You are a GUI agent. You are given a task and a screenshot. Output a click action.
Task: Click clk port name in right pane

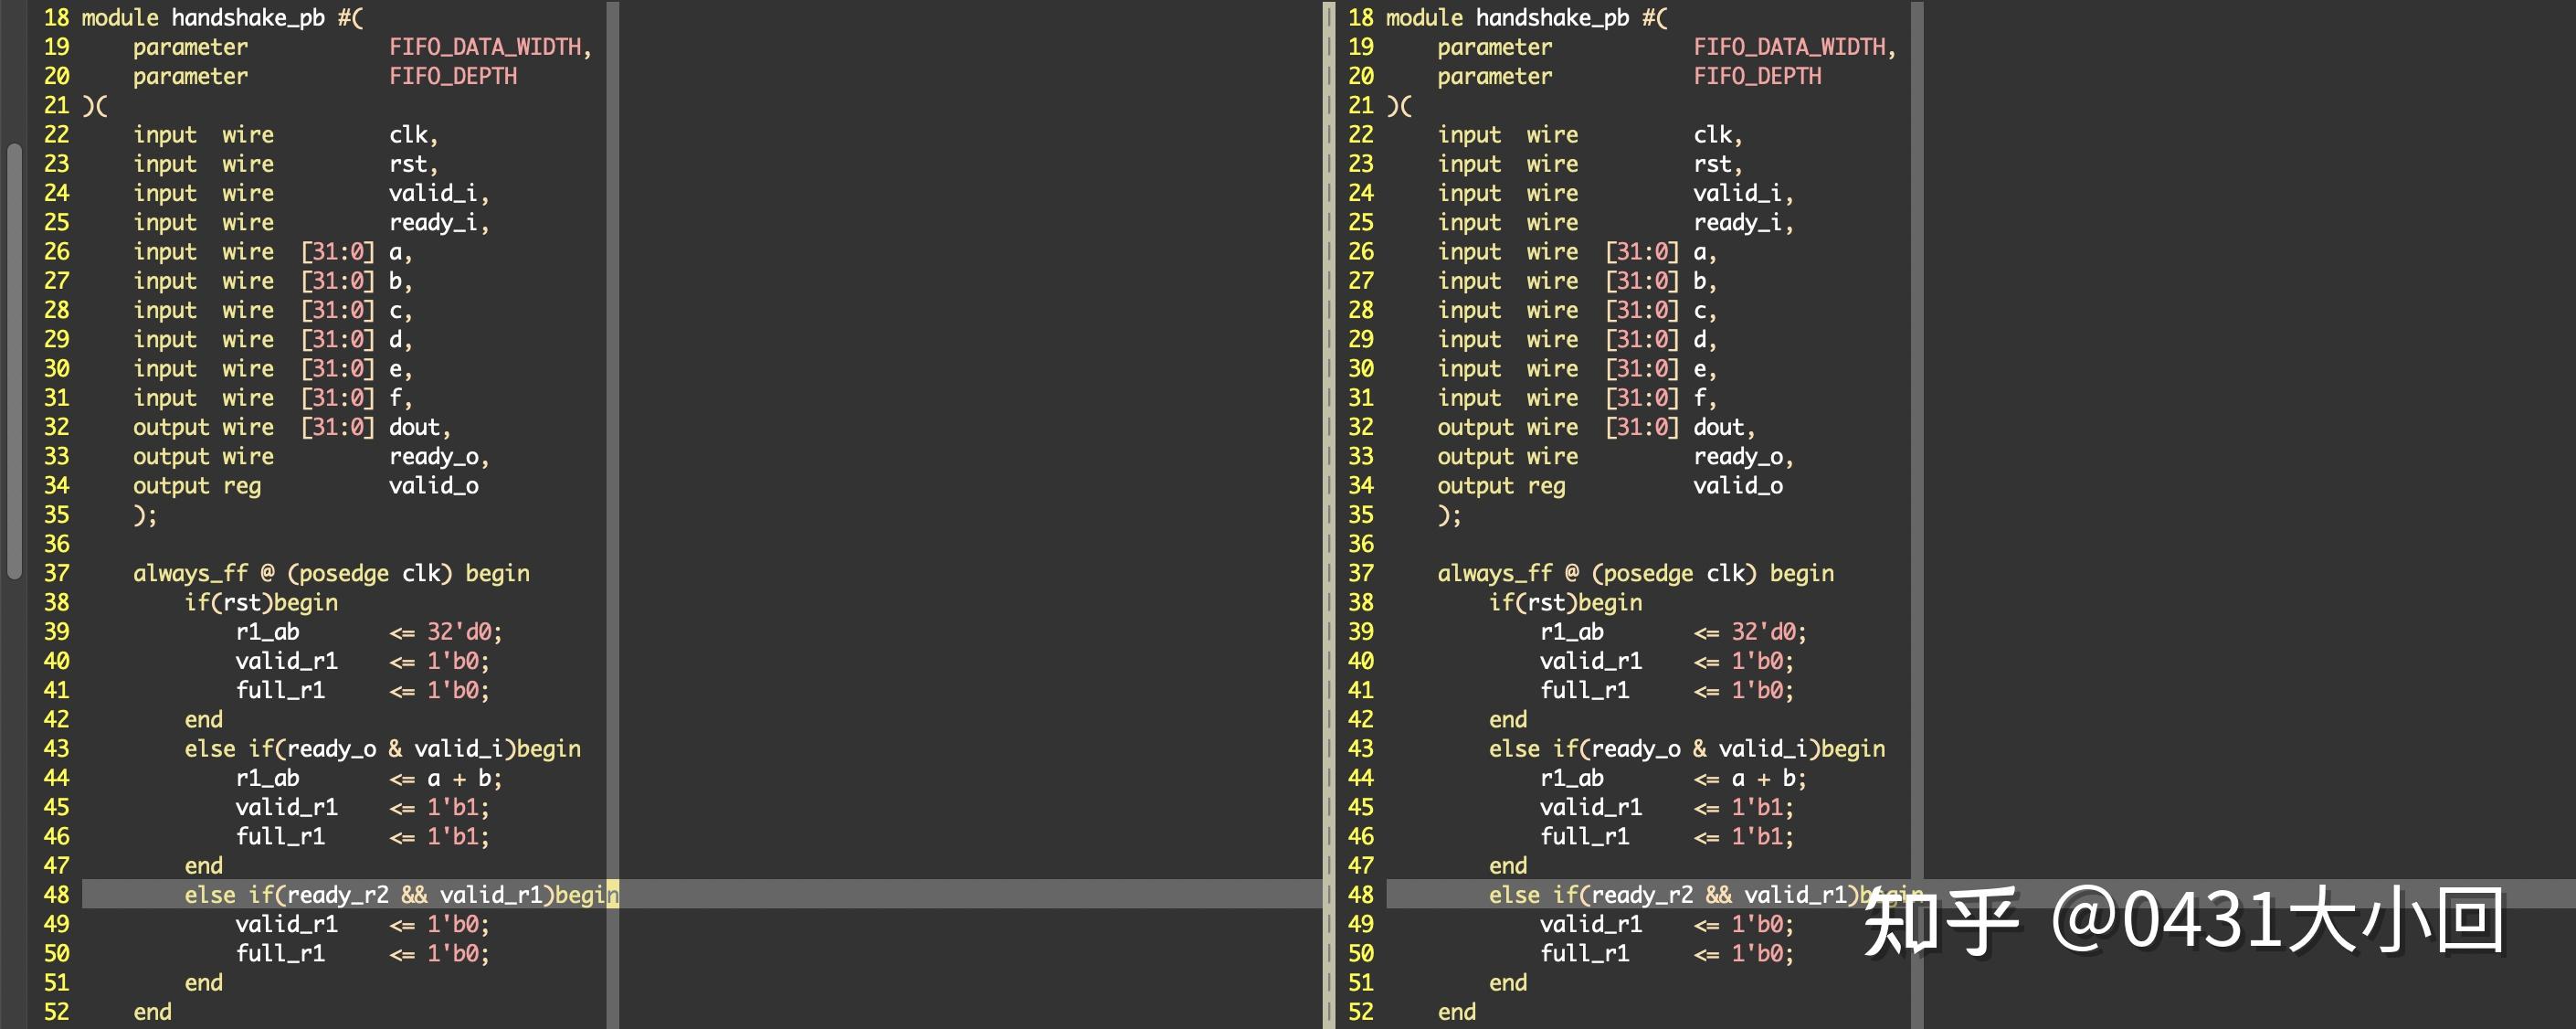click(1714, 135)
